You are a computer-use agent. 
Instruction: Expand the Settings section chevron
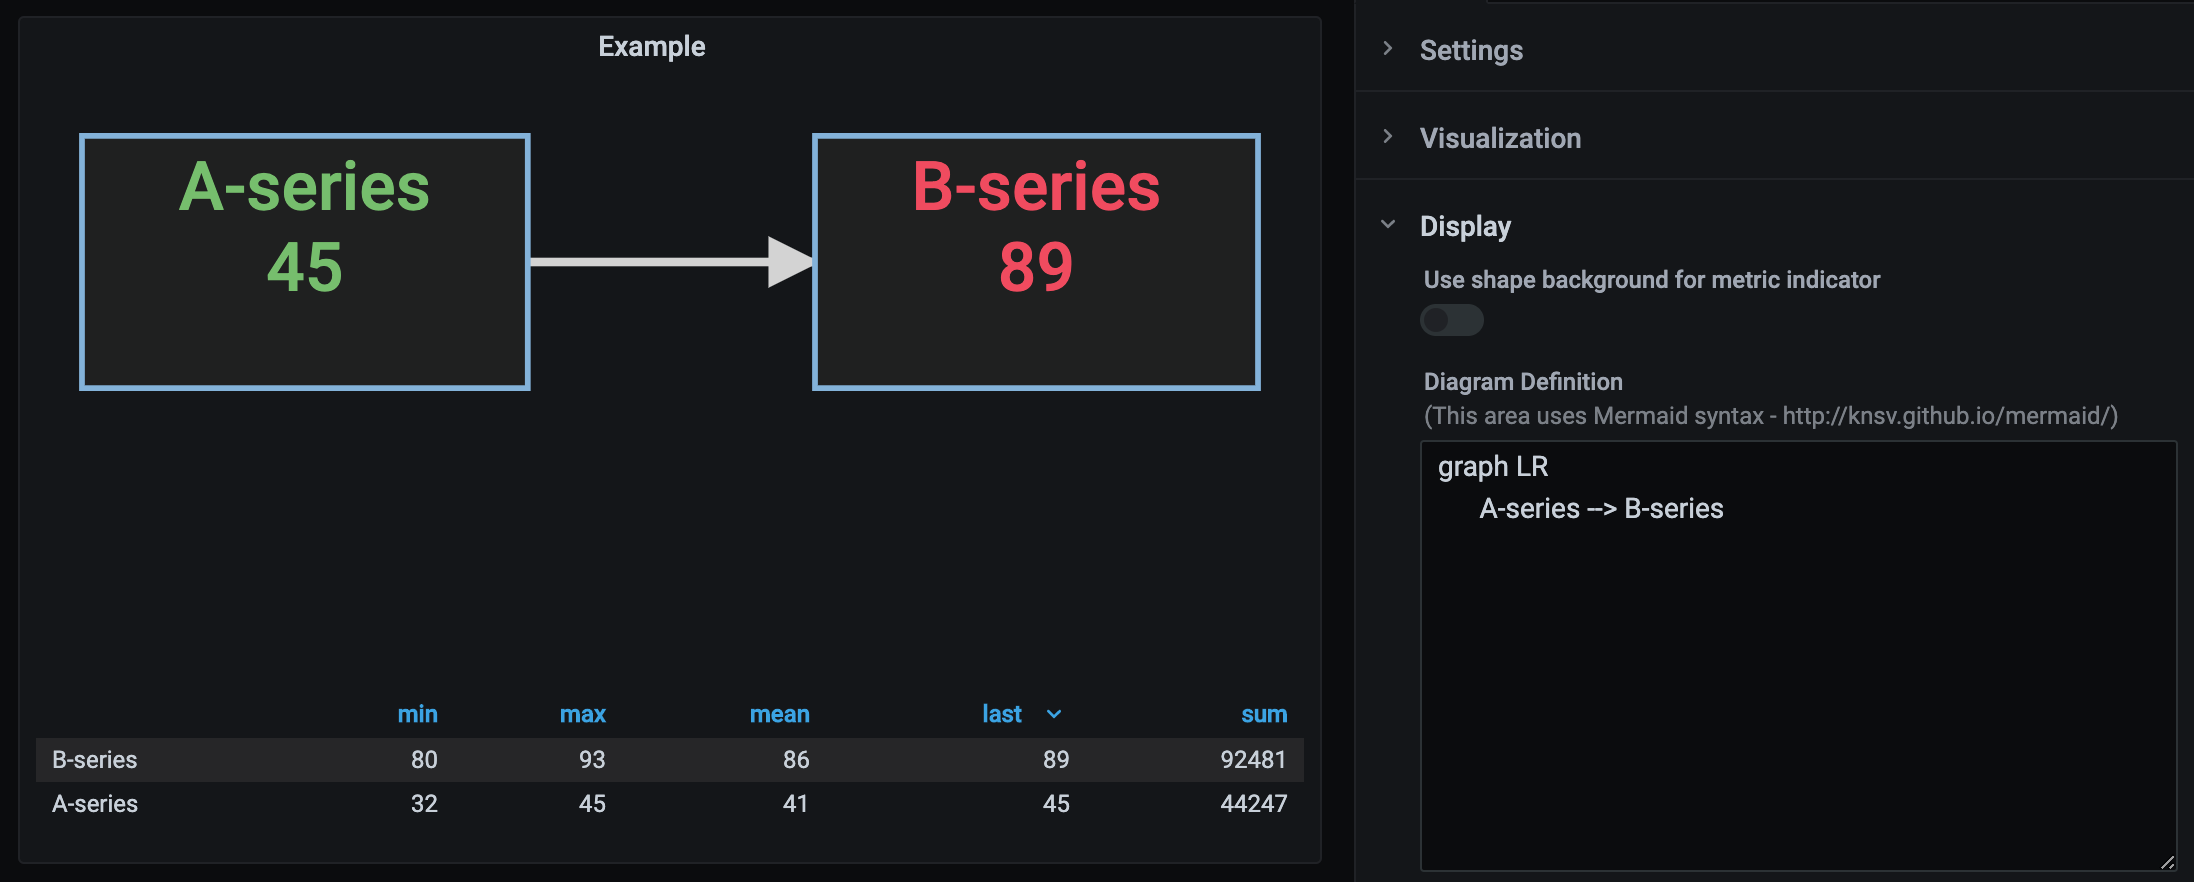[x=1387, y=49]
